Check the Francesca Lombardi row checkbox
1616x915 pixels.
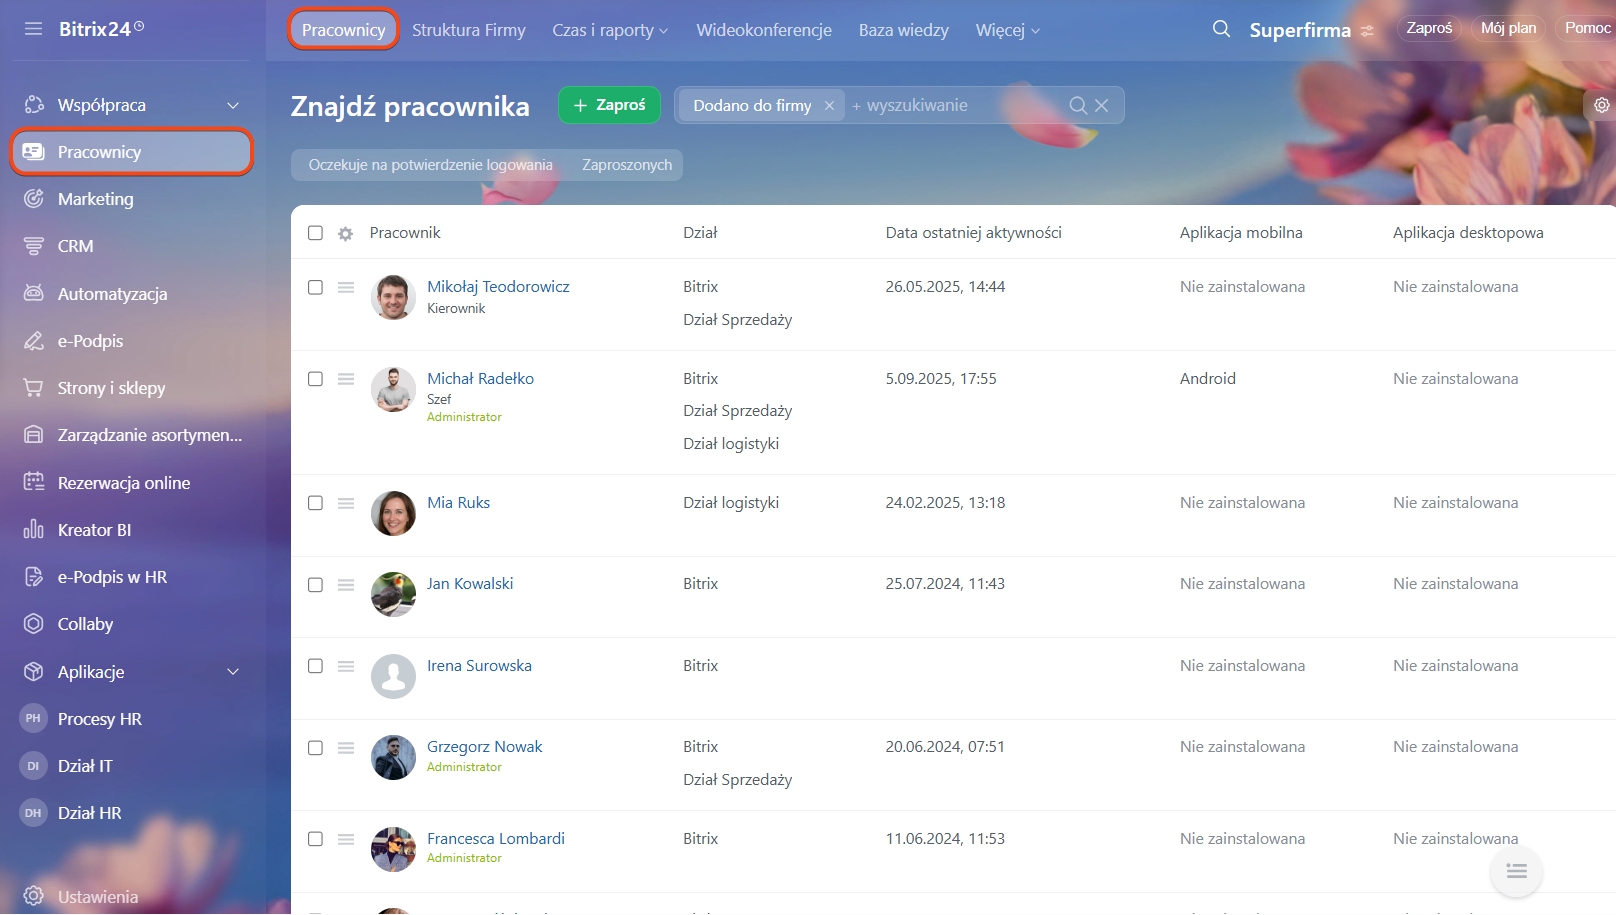pos(315,839)
